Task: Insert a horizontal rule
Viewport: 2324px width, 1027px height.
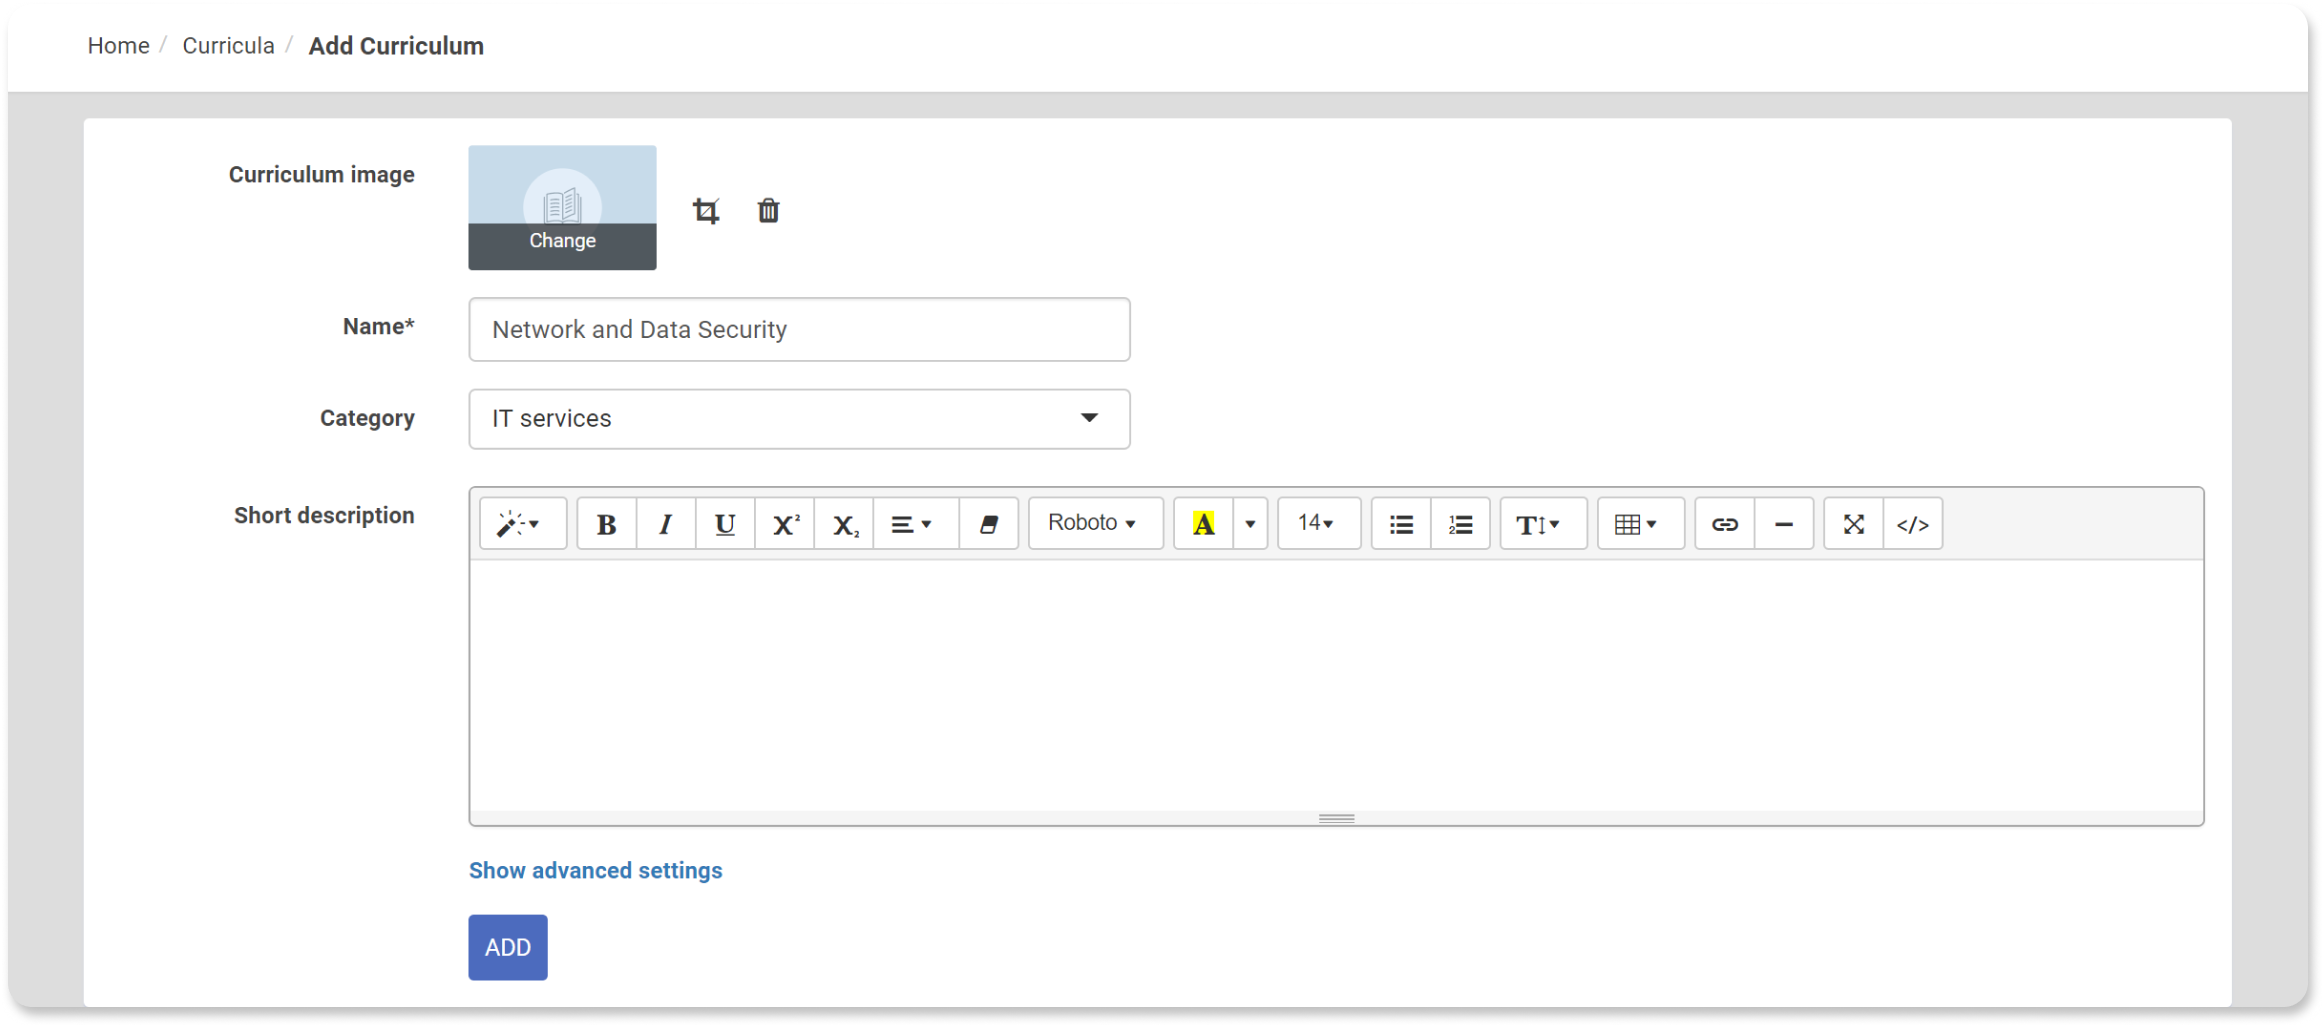Action: (x=1784, y=524)
